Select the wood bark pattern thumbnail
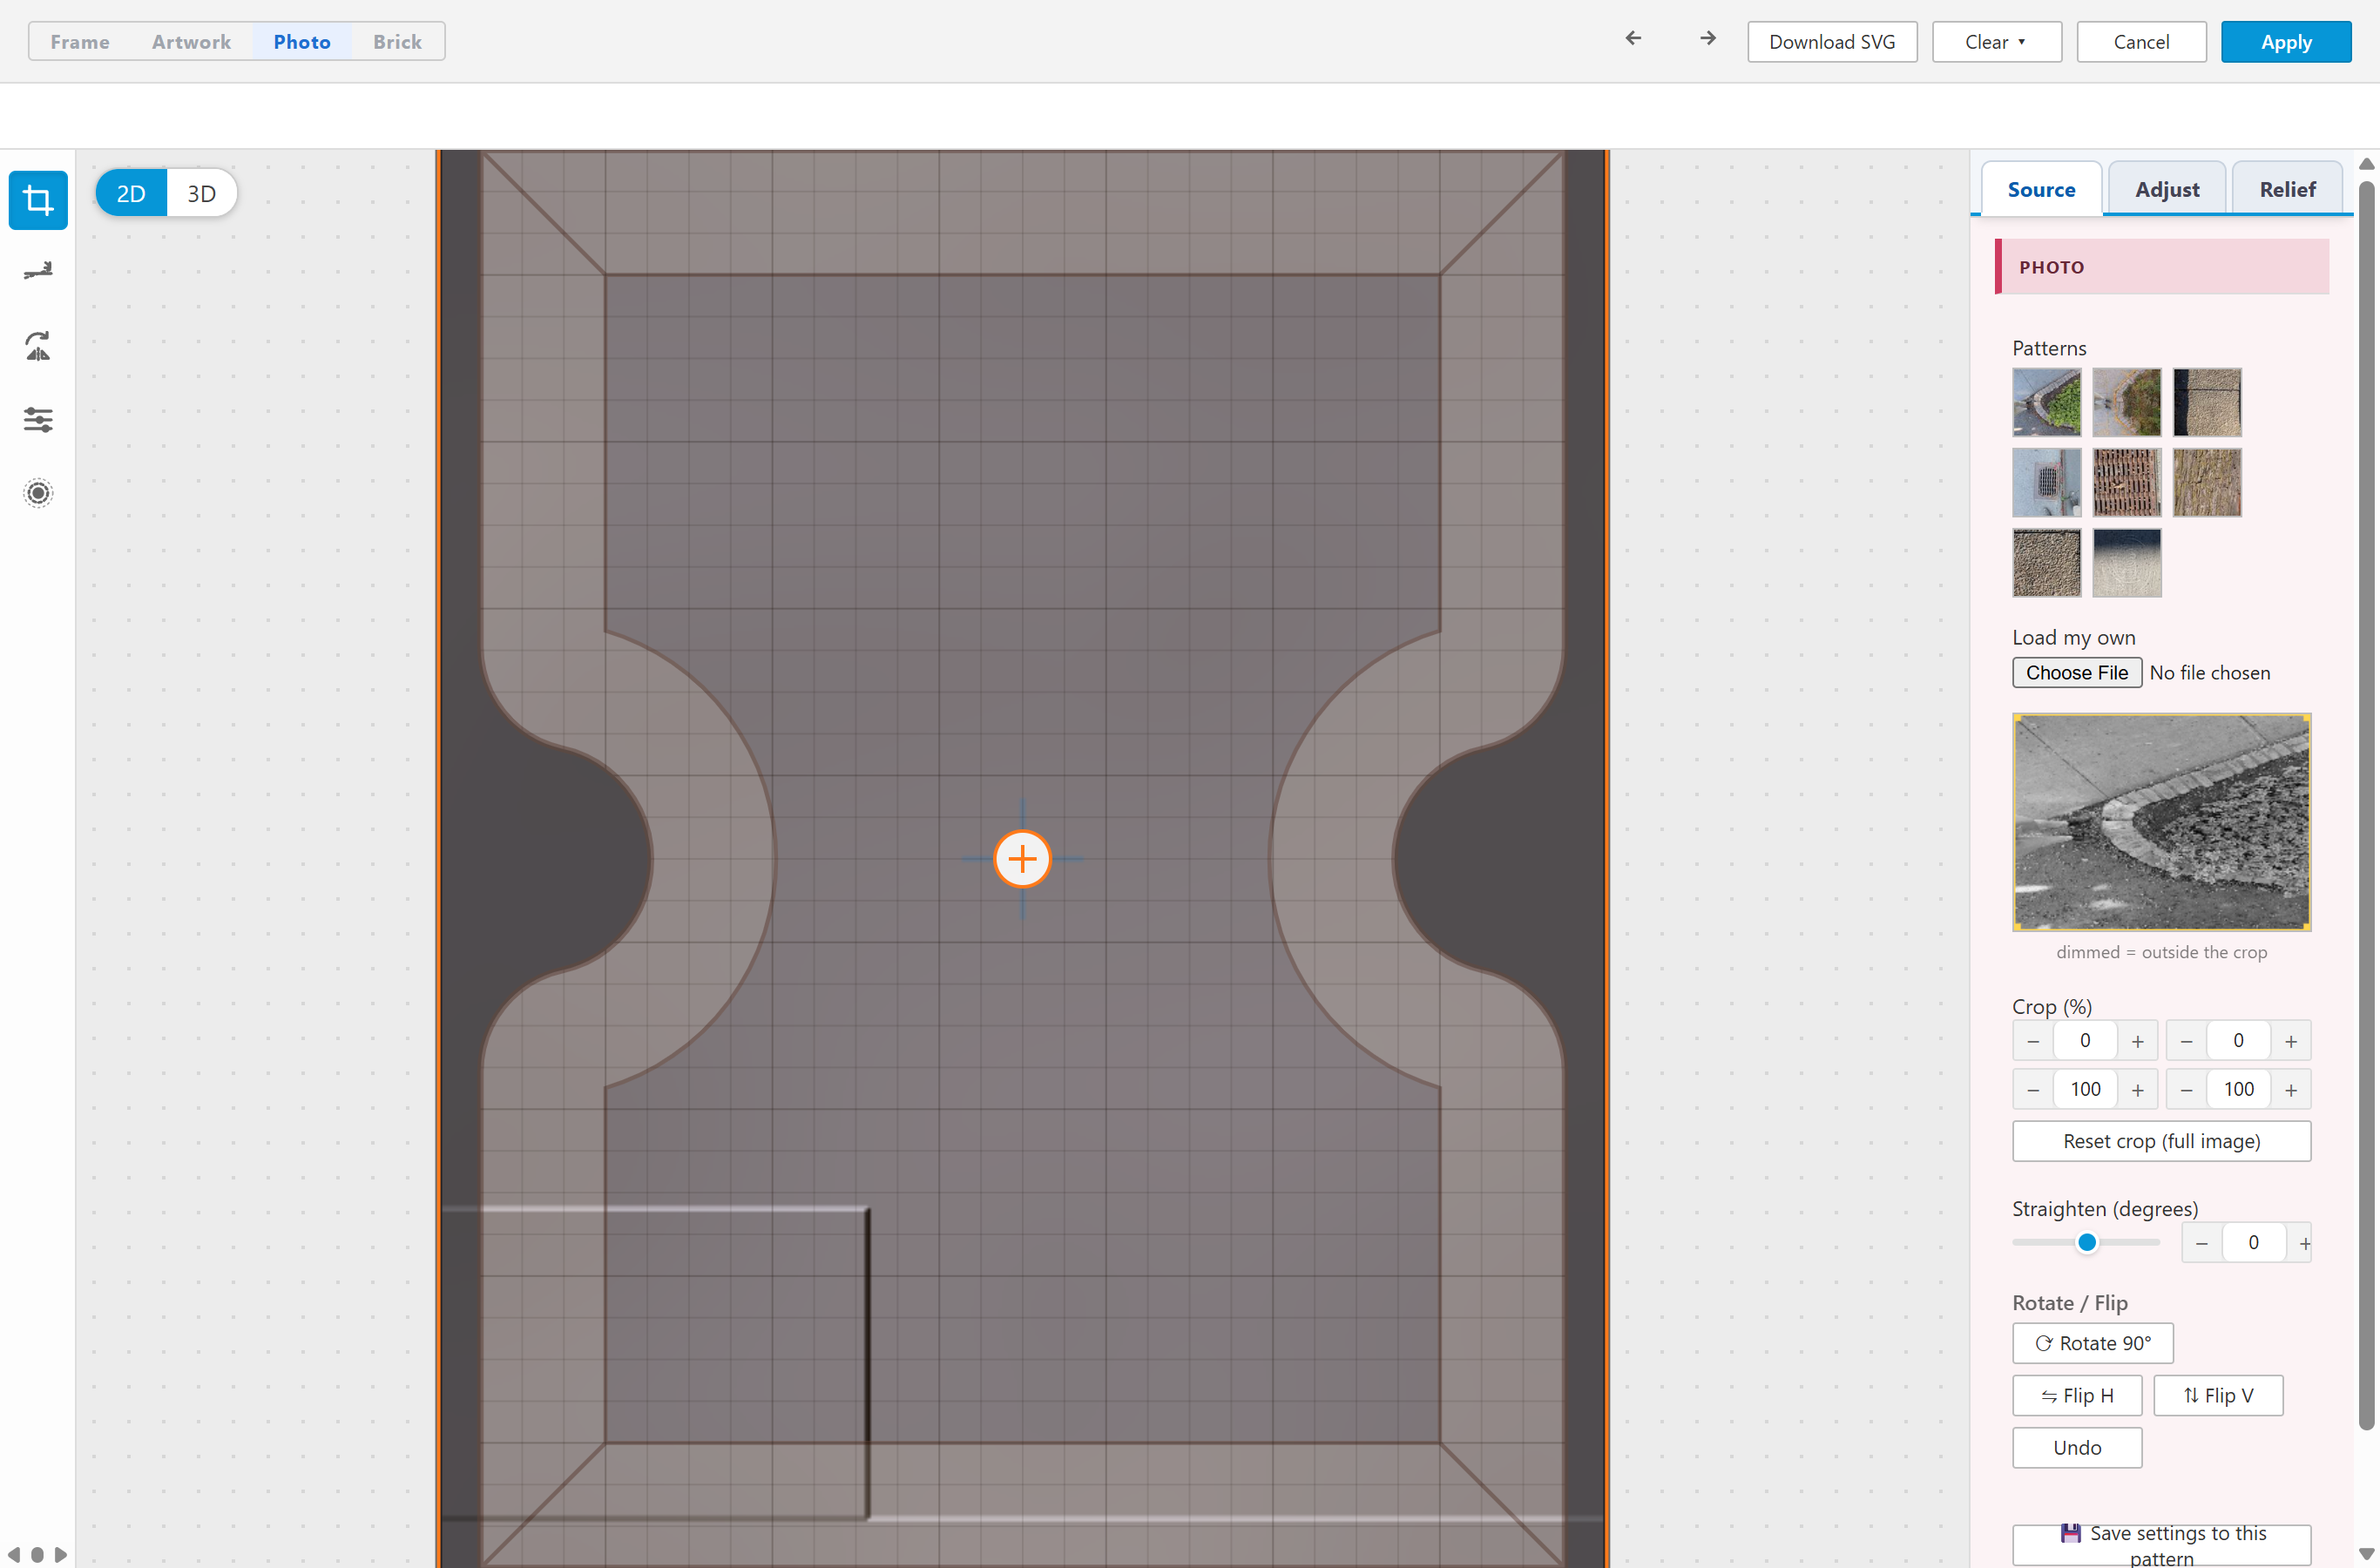 coord(2206,482)
